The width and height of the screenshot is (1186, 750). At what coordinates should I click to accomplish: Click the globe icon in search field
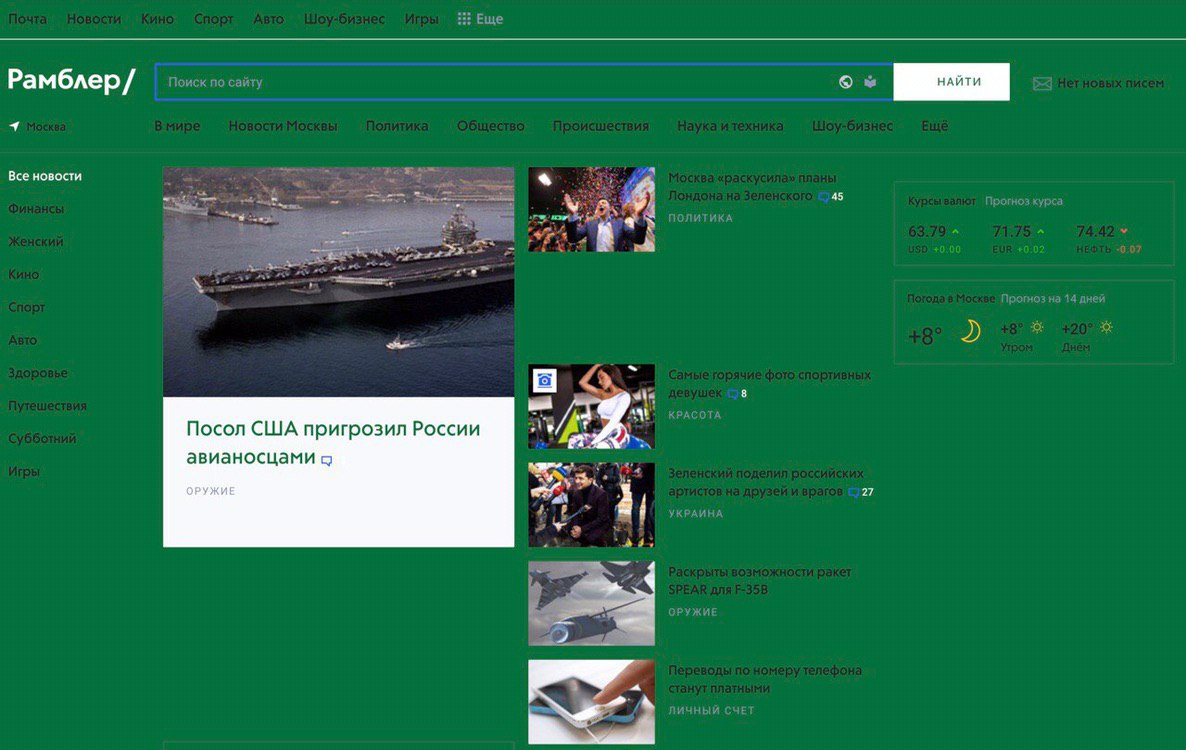click(846, 82)
